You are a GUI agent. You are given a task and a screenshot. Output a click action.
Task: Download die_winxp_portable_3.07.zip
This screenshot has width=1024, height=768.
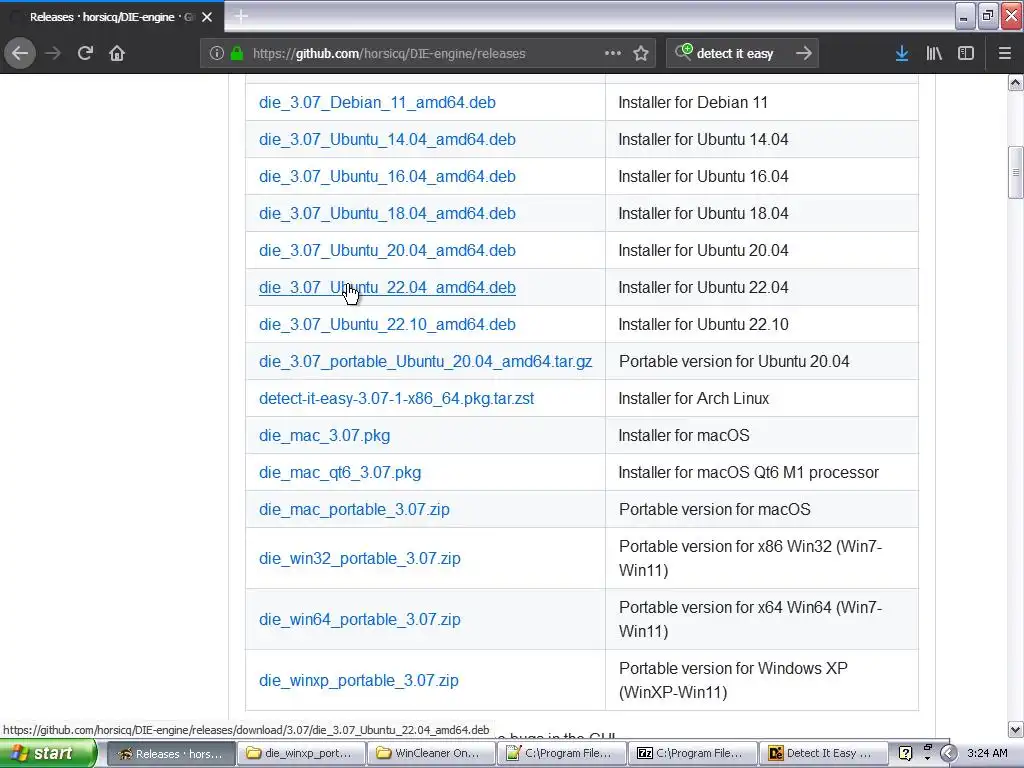[x=359, y=680]
